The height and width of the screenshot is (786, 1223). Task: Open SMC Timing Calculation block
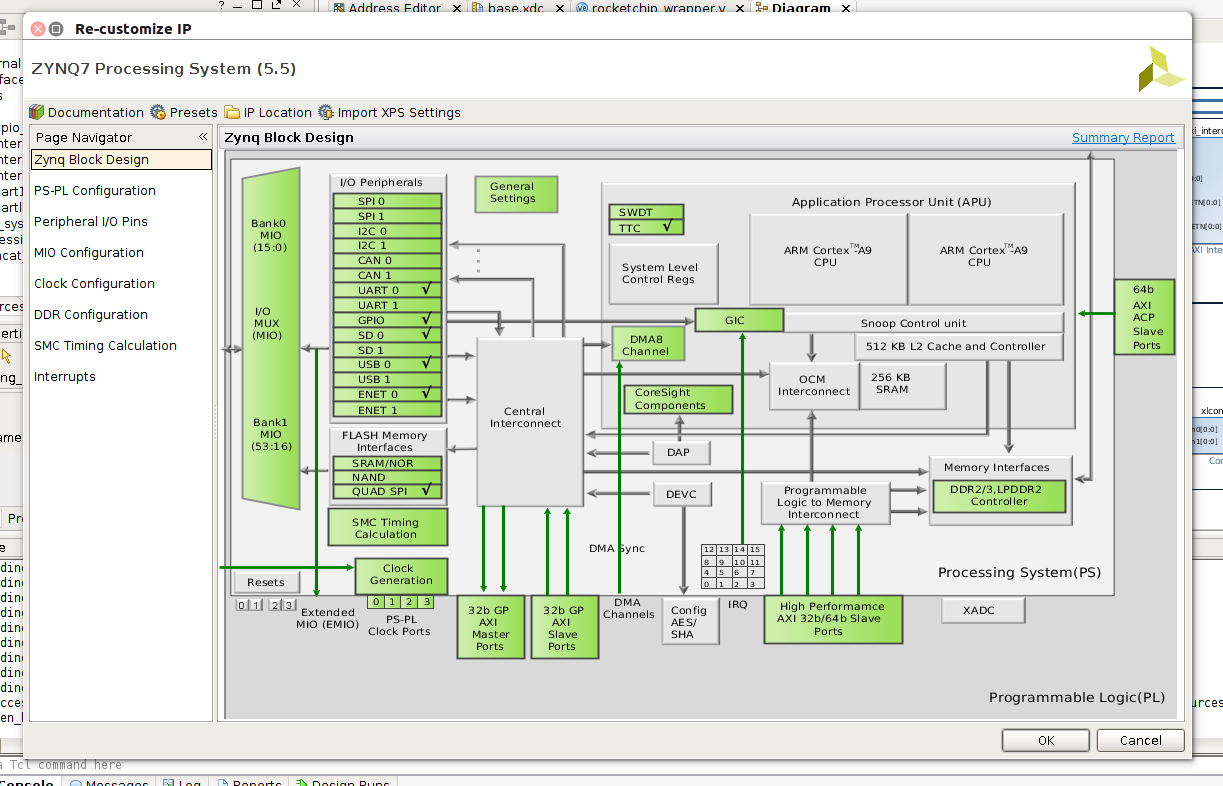coord(388,527)
